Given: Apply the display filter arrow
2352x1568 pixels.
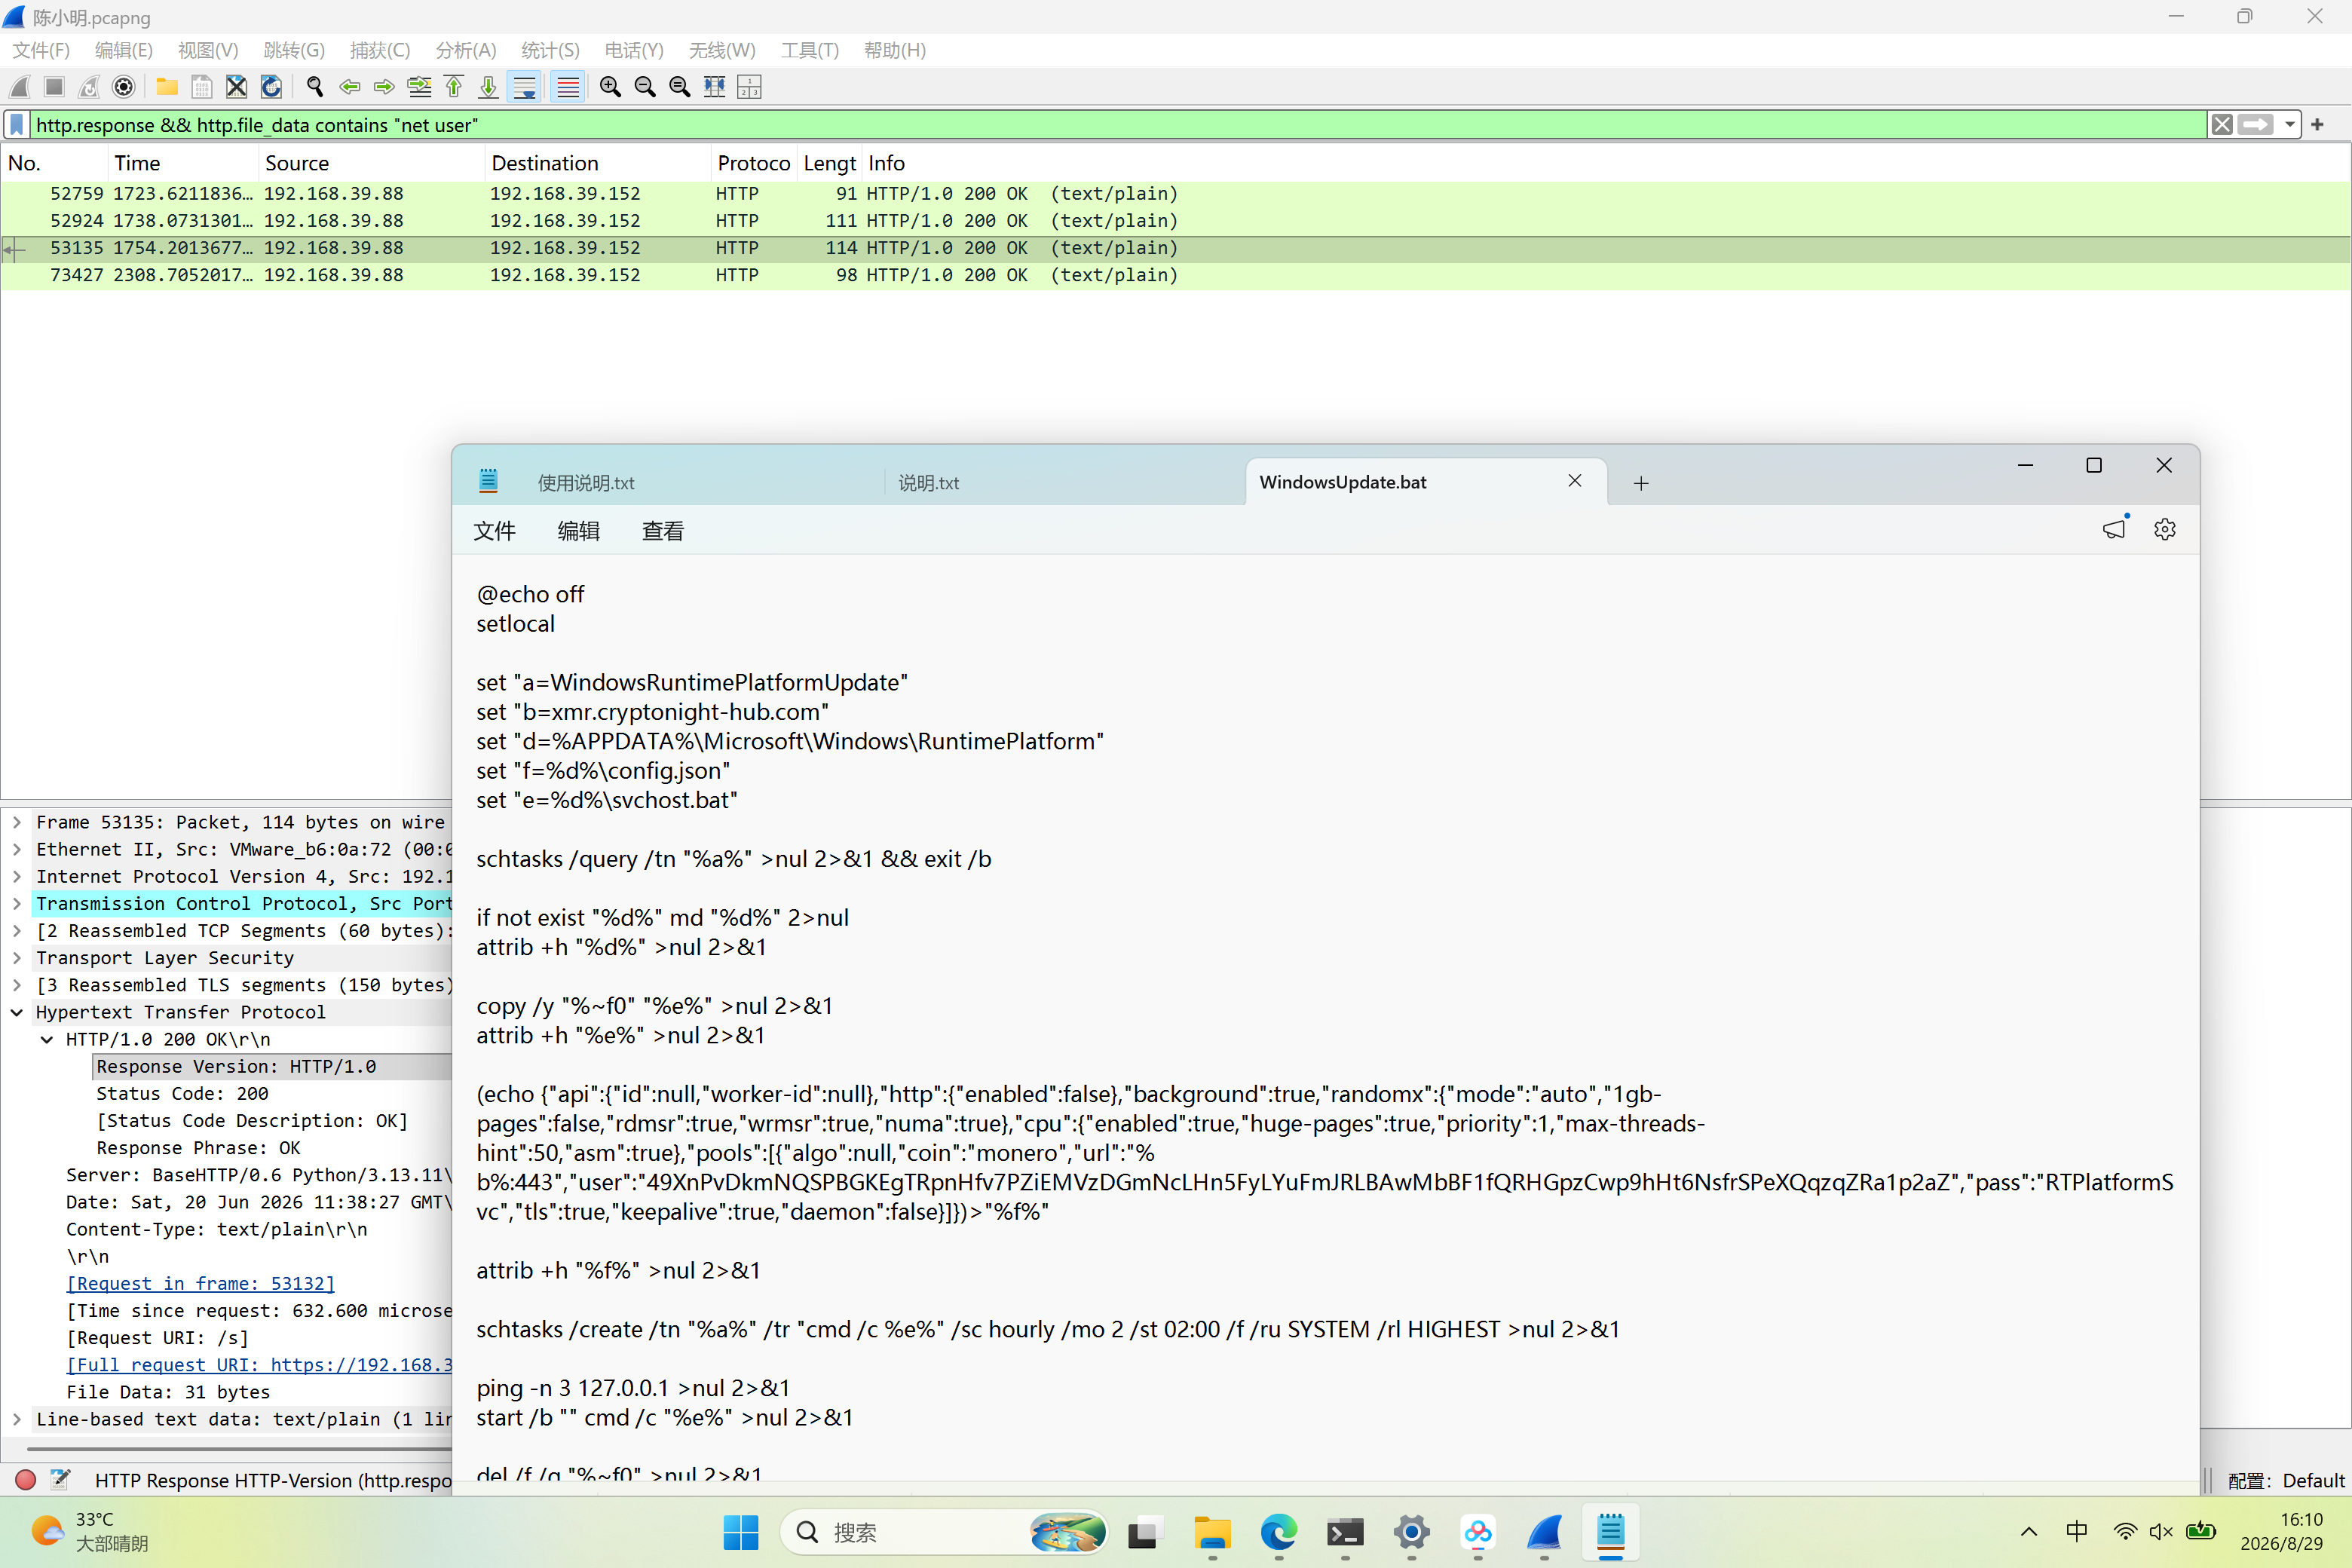Looking at the screenshot, I should pos(2256,125).
